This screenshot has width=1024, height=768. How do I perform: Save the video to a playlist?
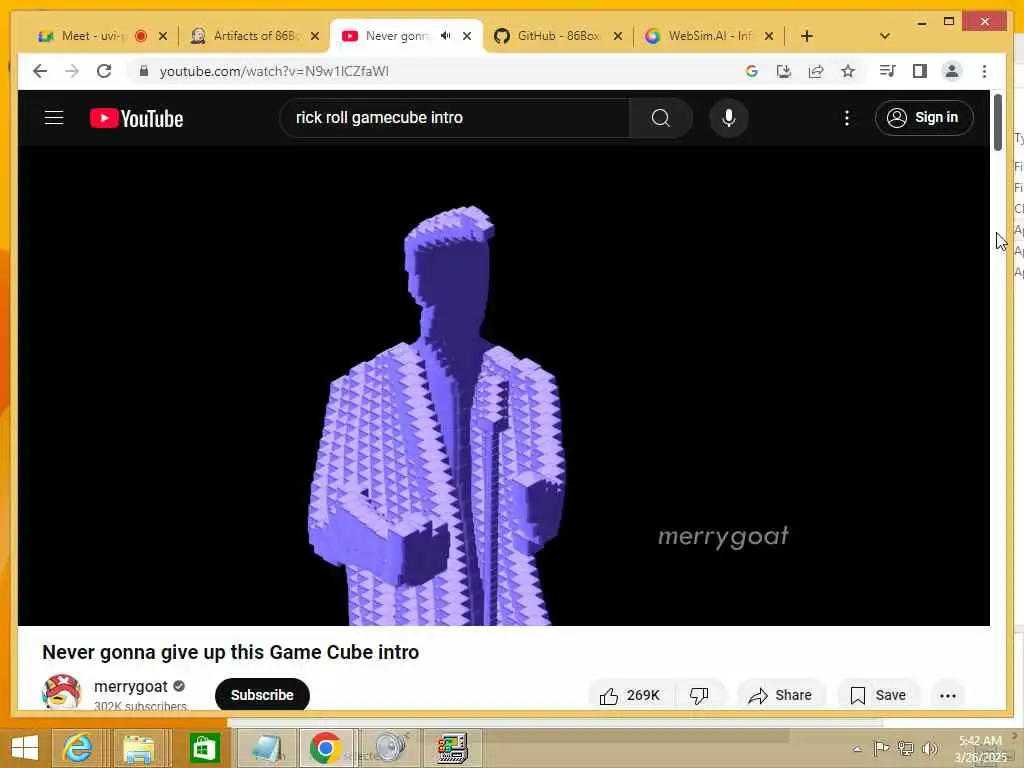(878, 696)
